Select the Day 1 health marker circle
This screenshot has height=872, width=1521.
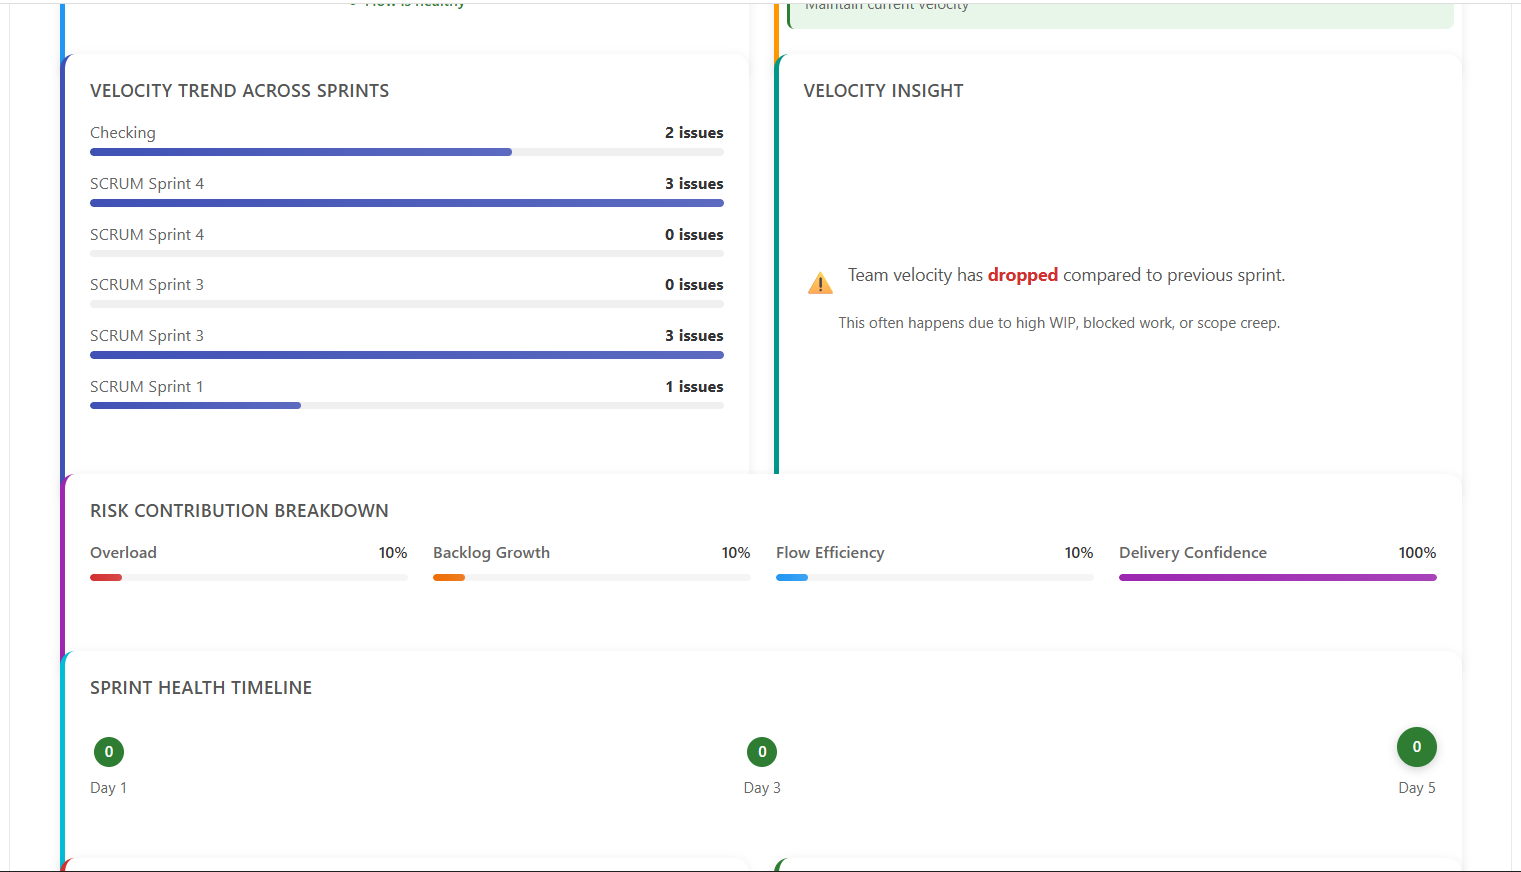point(109,752)
